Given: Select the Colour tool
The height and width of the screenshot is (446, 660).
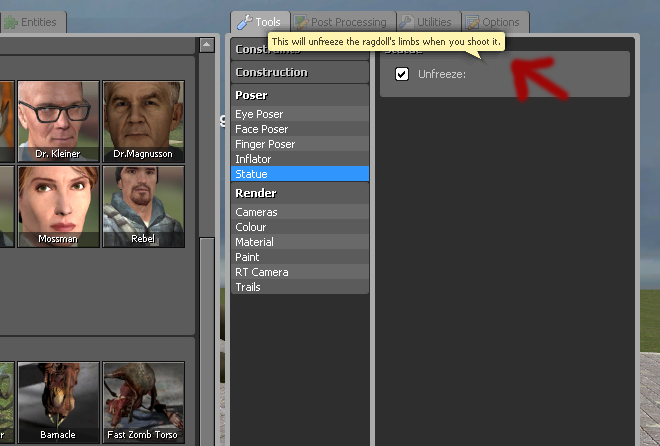Looking at the screenshot, I should click(300, 227).
